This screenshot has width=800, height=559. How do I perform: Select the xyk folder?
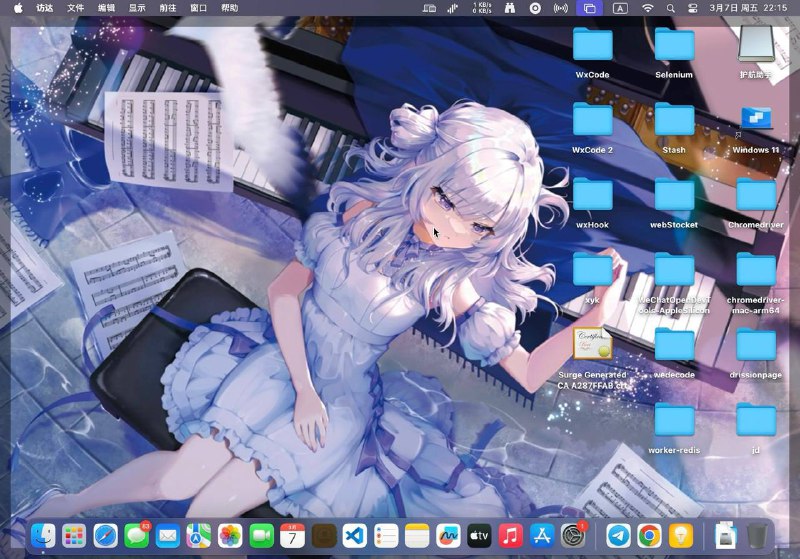(592, 269)
